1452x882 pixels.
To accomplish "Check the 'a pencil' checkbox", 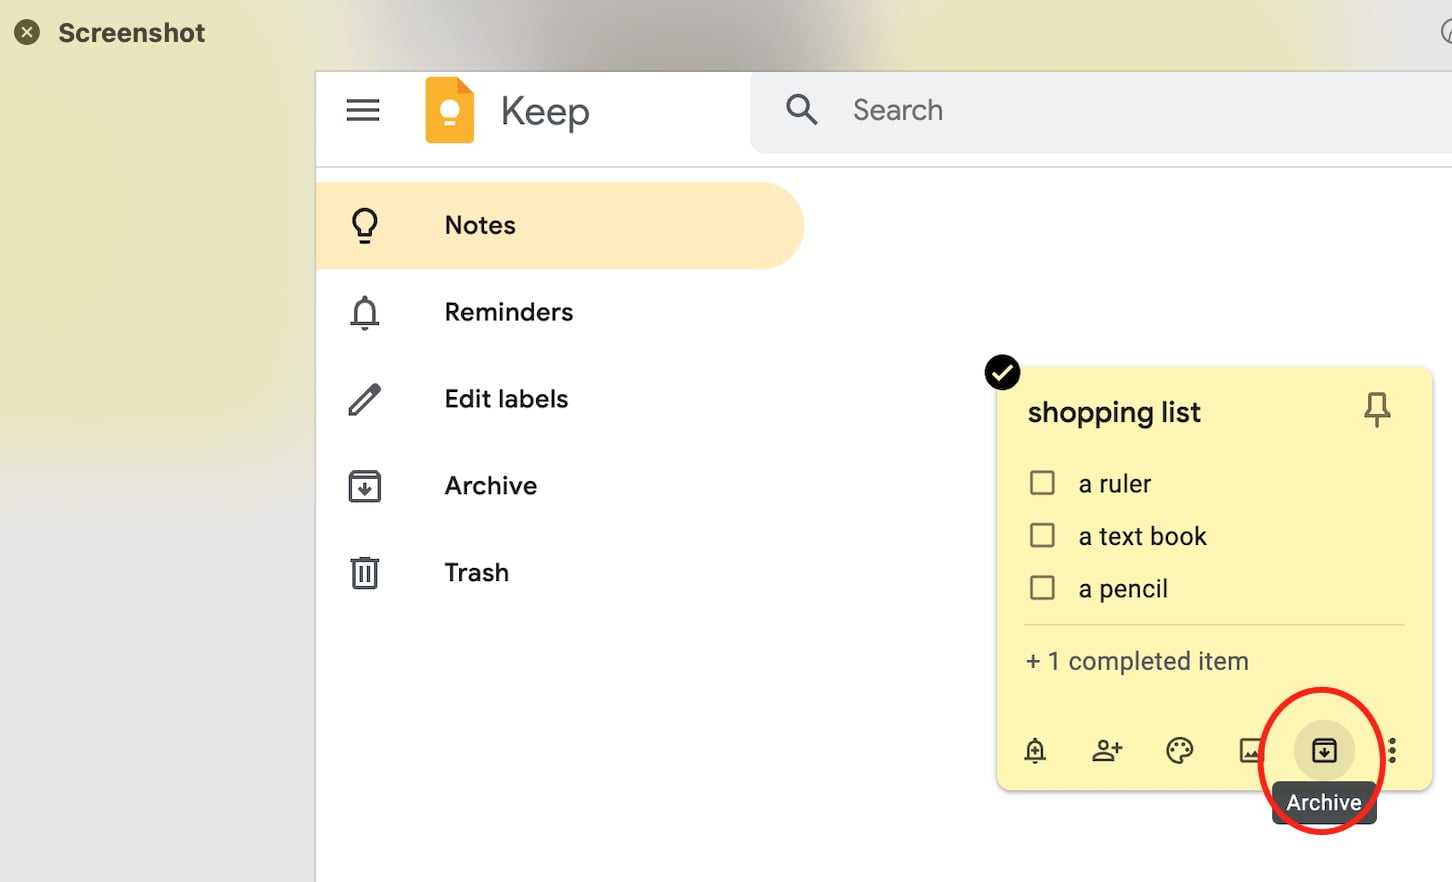I will point(1042,587).
